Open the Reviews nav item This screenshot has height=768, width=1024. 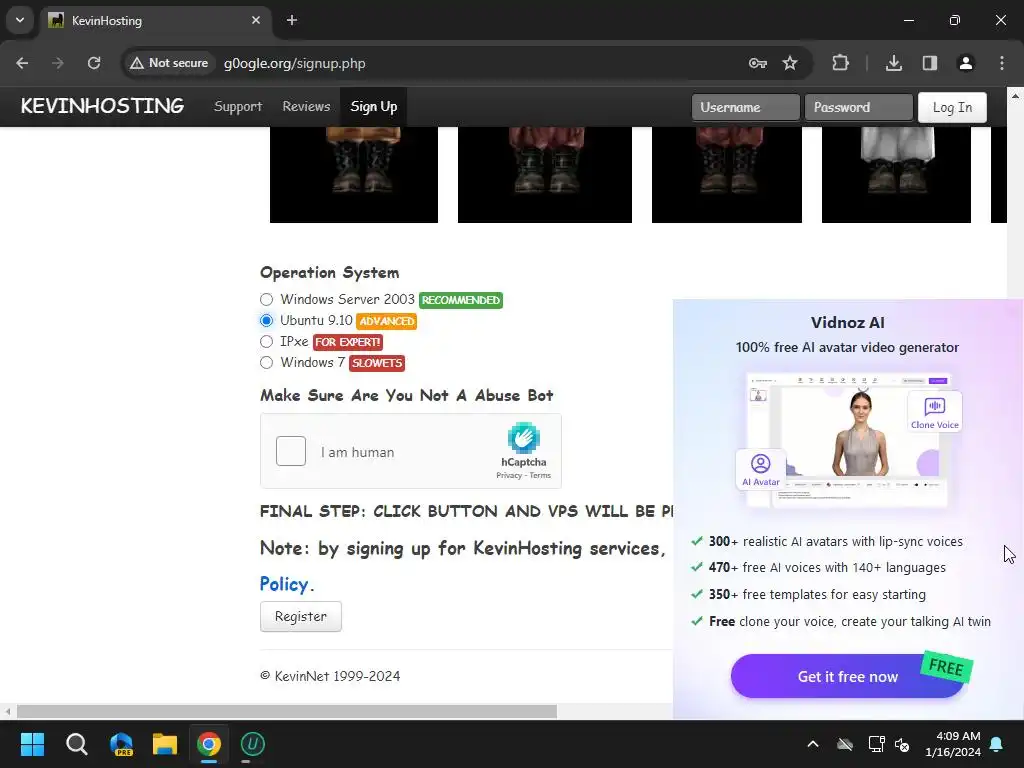306,106
